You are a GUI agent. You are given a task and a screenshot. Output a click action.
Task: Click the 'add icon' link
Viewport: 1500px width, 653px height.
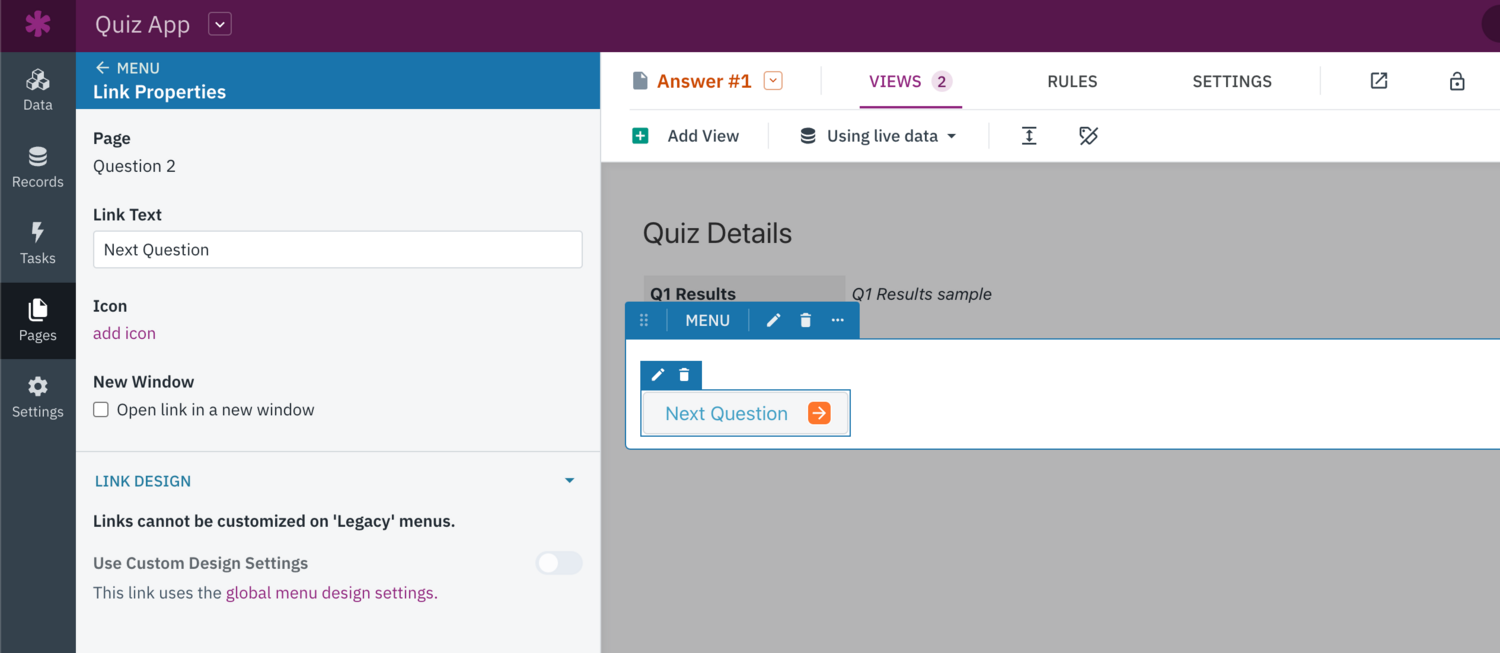point(124,333)
